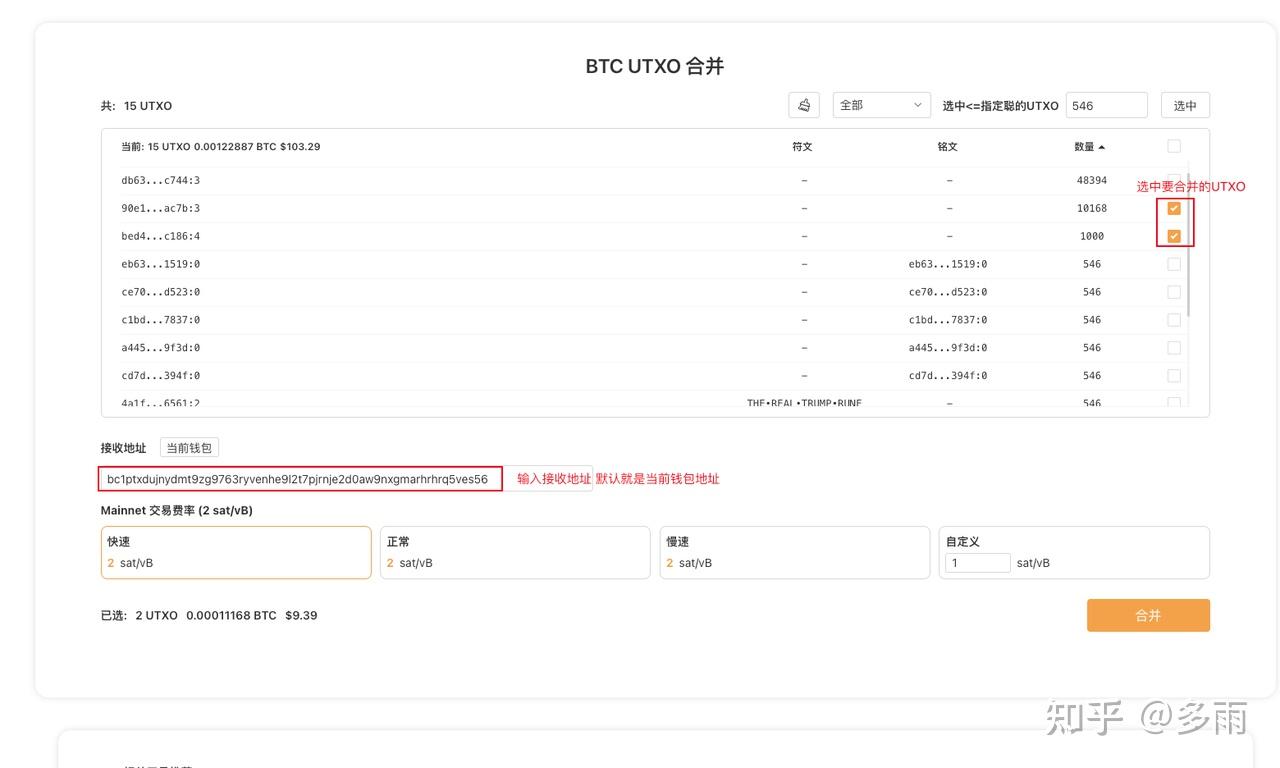Check the ce70...d523:0 UTXO checkbox
This screenshot has height=768, width=1280.
click(1174, 292)
